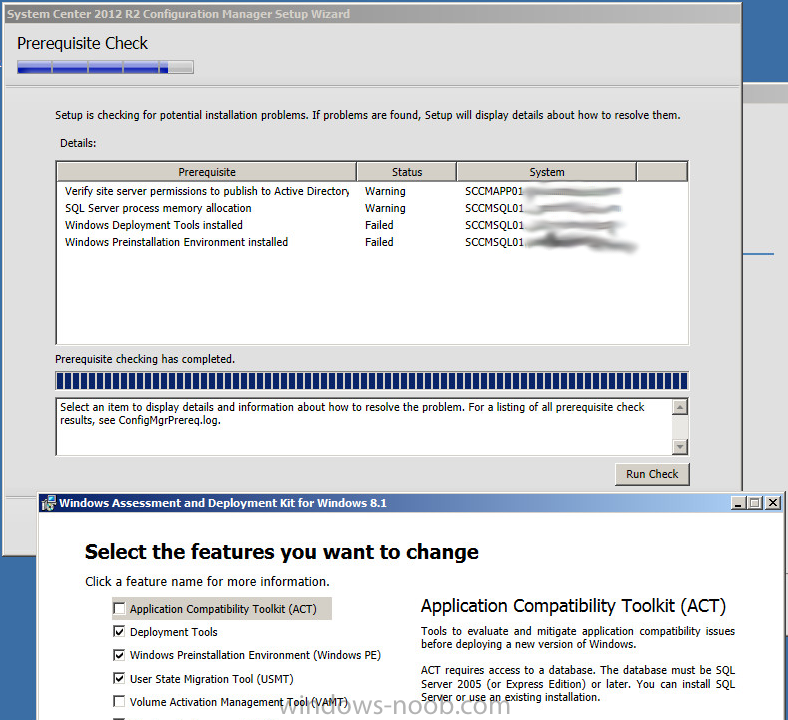Screen dimensions: 788x720
Task: Minimize the Windows ADK window
Action: coord(738,503)
